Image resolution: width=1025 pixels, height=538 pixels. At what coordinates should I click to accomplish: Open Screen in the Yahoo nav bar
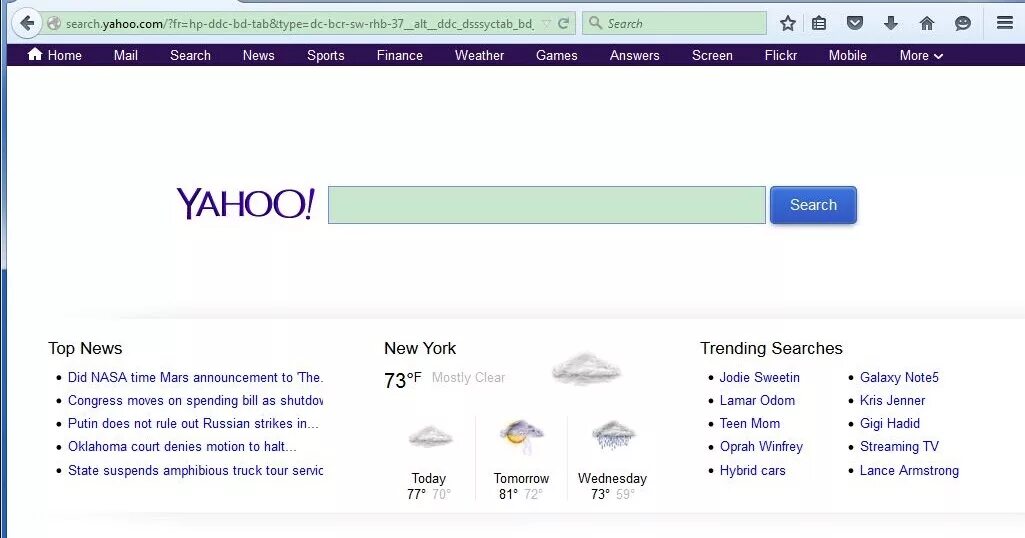pyautogui.click(x=712, y=56)
